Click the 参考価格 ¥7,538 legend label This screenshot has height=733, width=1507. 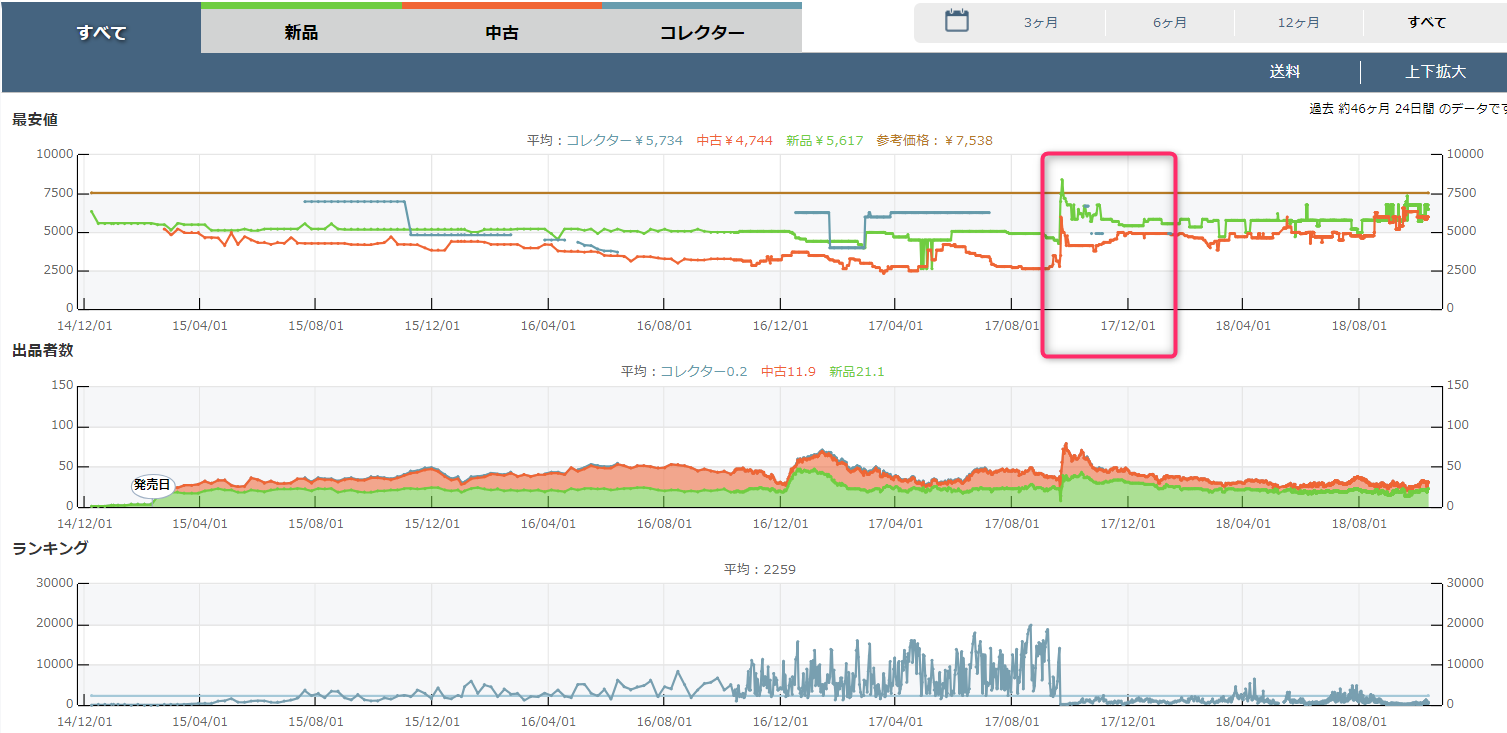point(934,140)
